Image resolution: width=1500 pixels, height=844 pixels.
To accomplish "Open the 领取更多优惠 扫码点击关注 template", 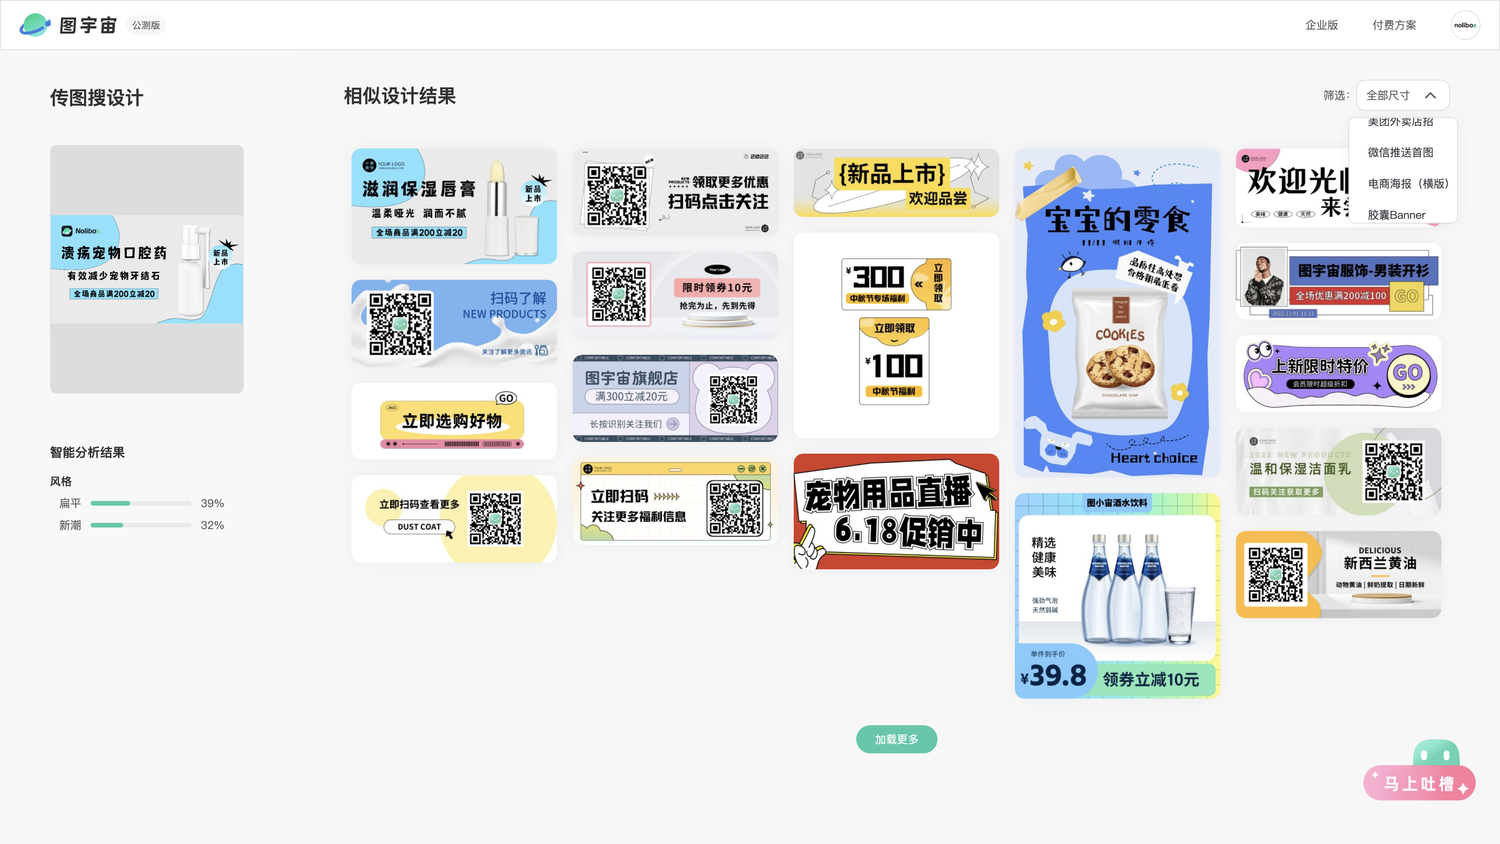I will (676, 192).
